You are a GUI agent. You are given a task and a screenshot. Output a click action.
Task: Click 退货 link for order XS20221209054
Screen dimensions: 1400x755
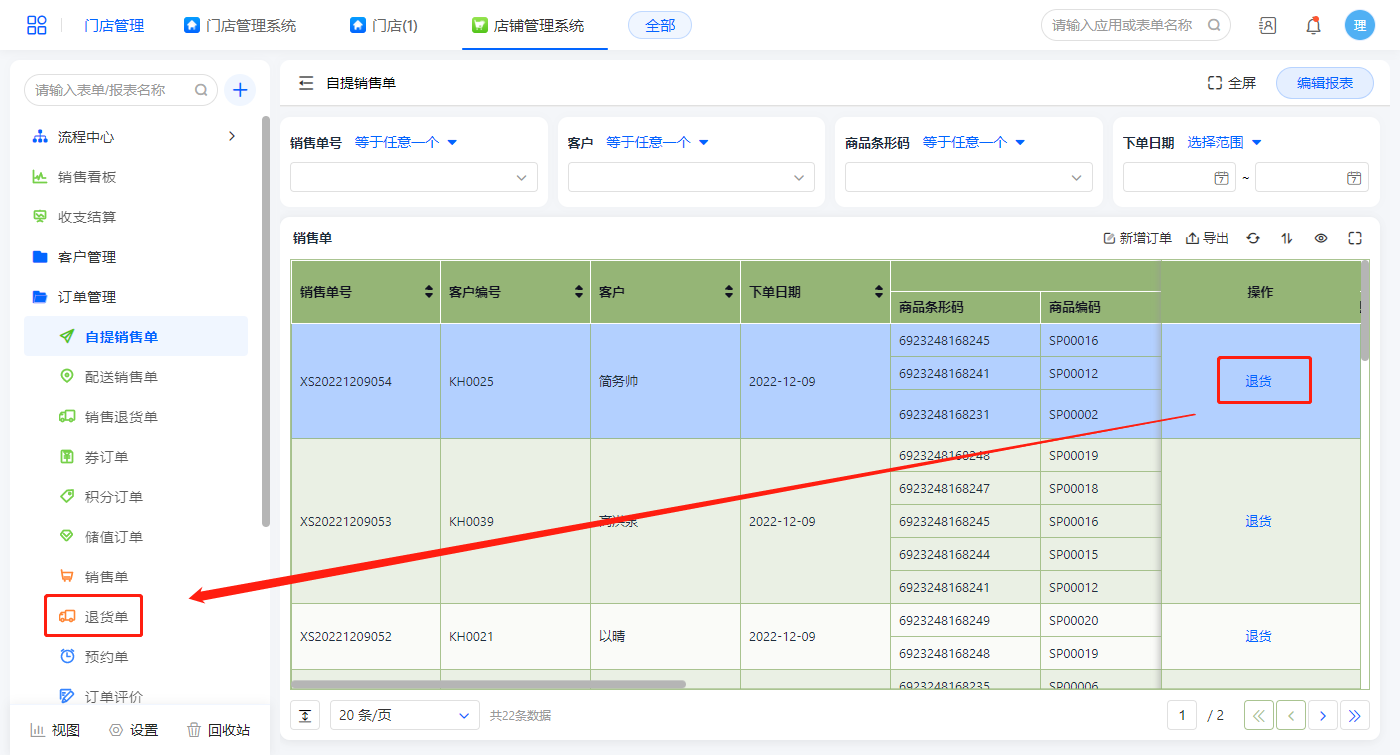(x=1258, y=381)
